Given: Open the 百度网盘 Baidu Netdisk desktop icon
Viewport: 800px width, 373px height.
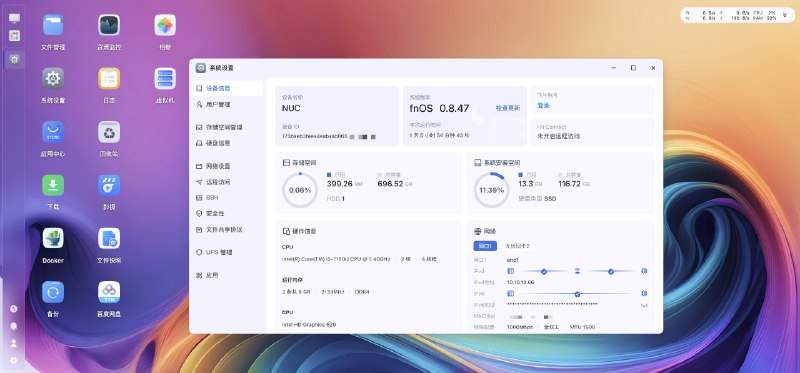Looking at the screenshot, I should tap(109, 292).
